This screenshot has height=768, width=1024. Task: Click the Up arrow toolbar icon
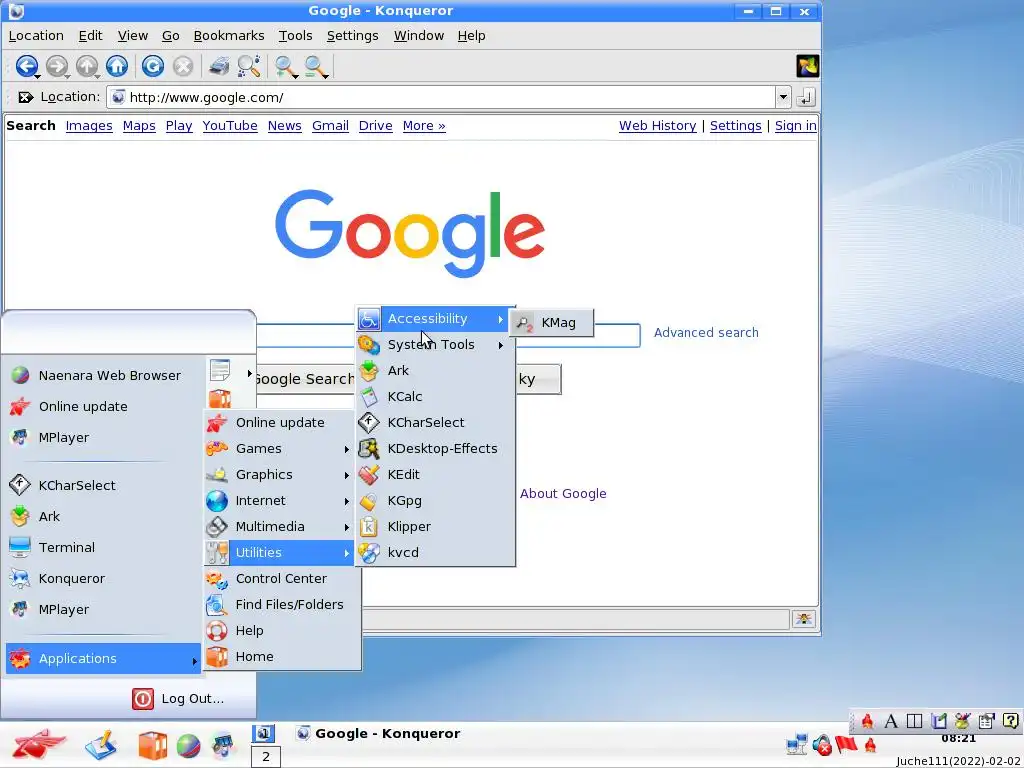87,66
